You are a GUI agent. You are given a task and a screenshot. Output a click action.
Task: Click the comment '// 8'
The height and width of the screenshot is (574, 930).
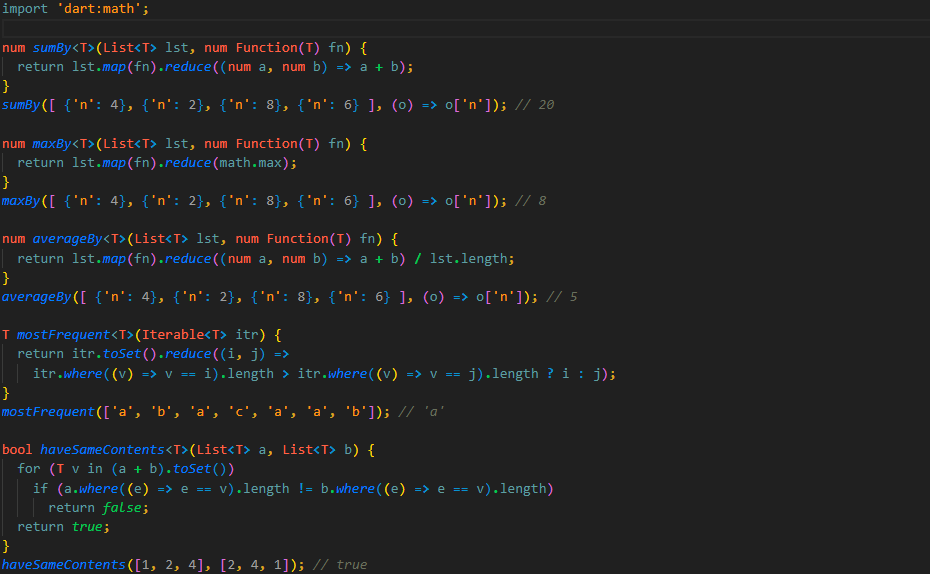click(531, 201)
